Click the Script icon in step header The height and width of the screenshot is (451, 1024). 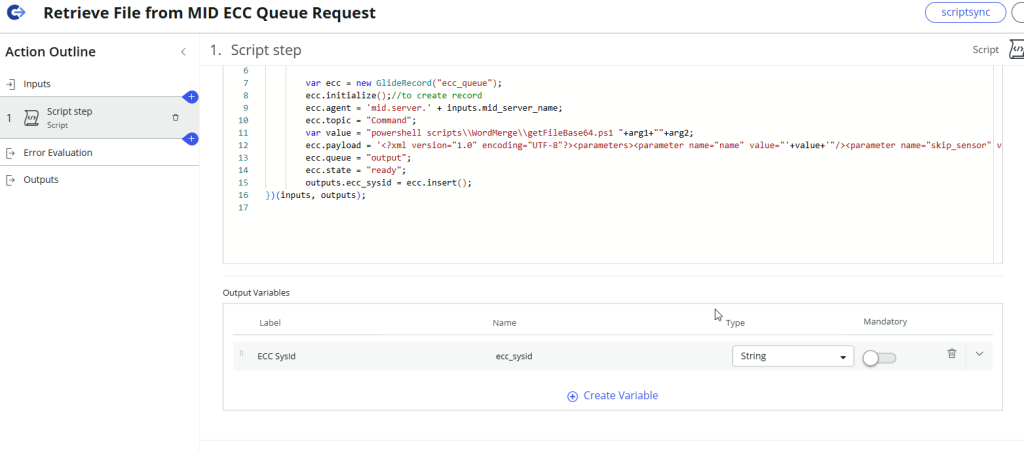tap(1015, 49)
